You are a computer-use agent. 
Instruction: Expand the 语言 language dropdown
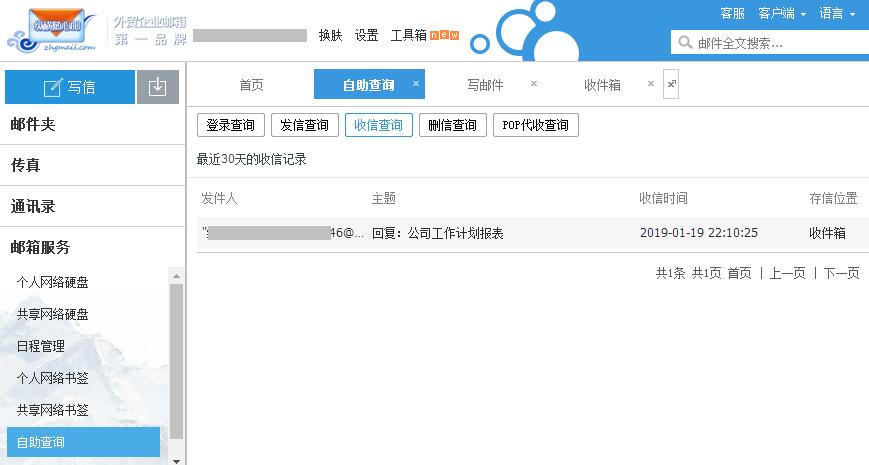pyautogui.click(x=837, y=13)
